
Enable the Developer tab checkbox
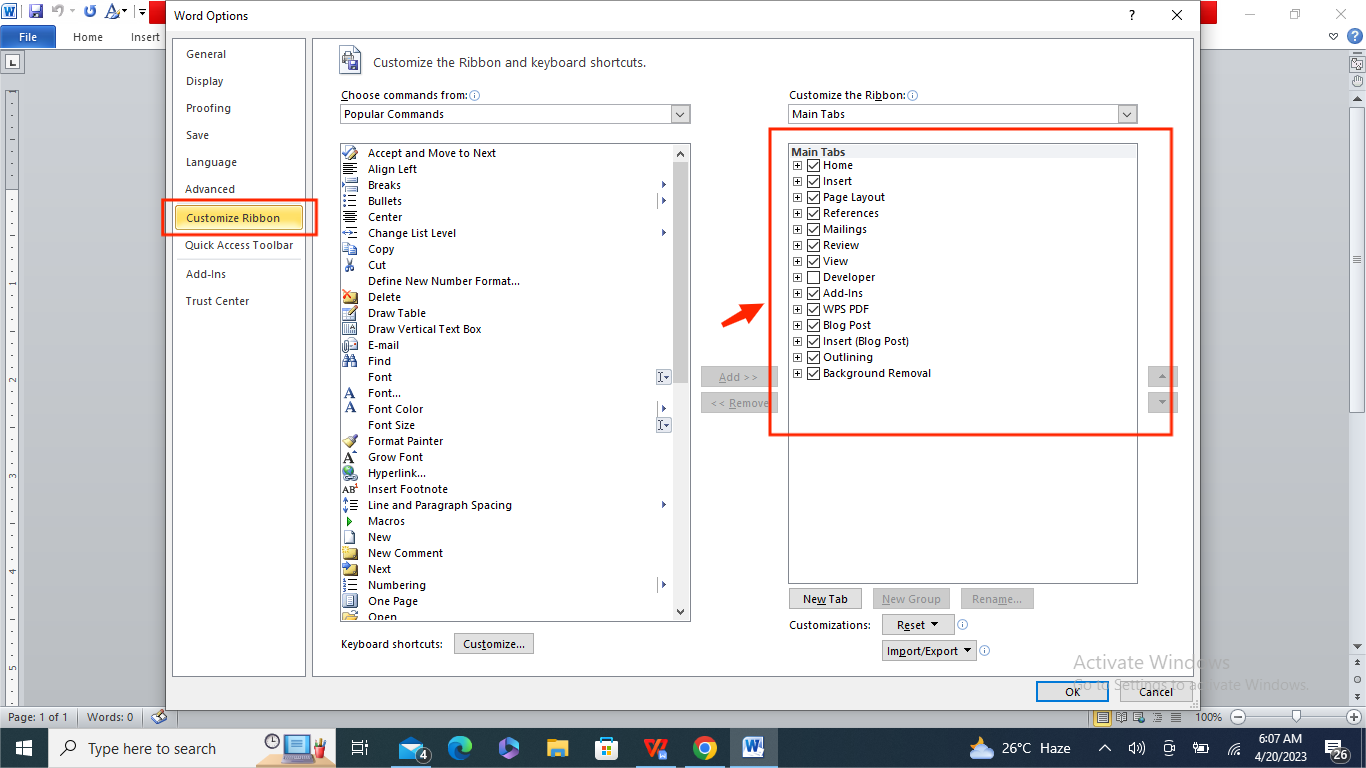(x=813, y=277)
